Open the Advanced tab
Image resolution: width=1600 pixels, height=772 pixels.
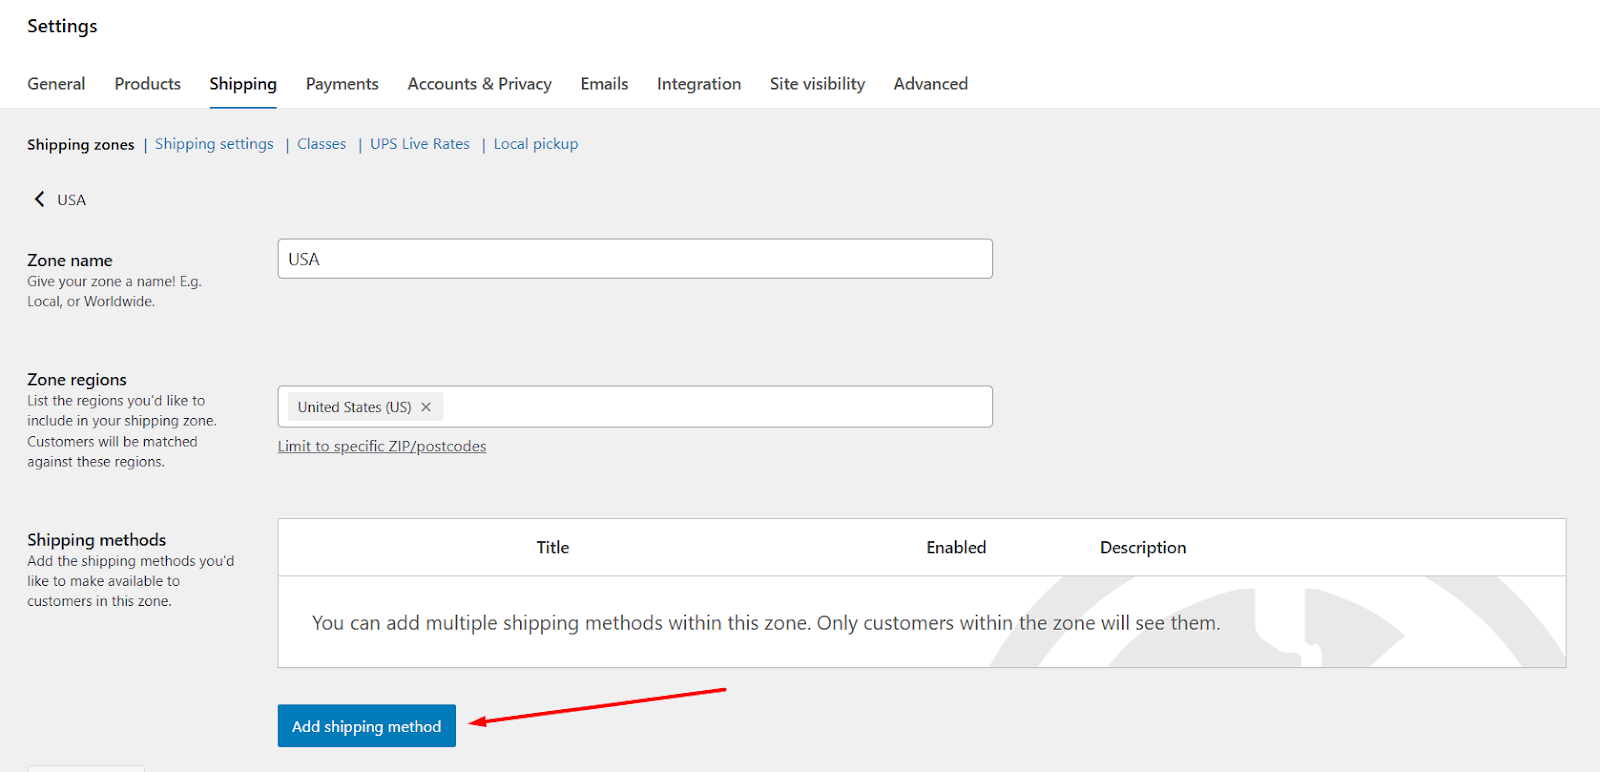[x=931, y=84]
